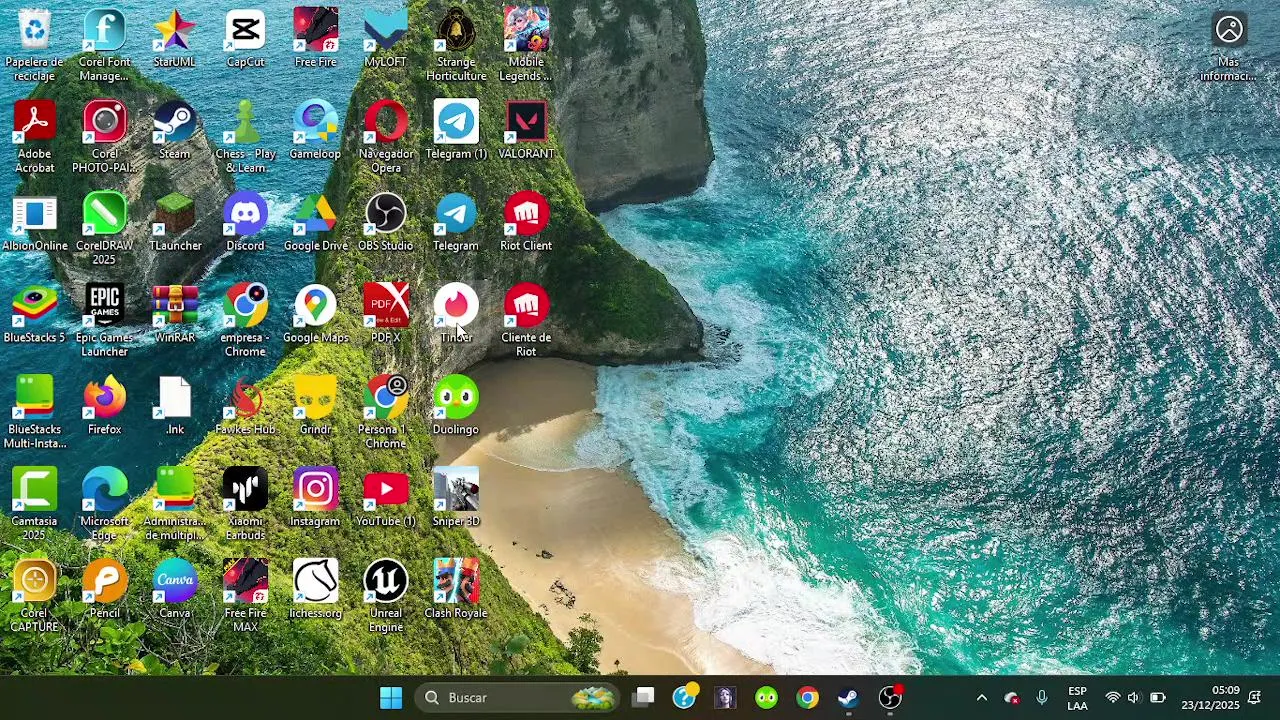Select the OBS Studio desktop icon
This screenshot has width=1280, height=720.
coord(386,223)
